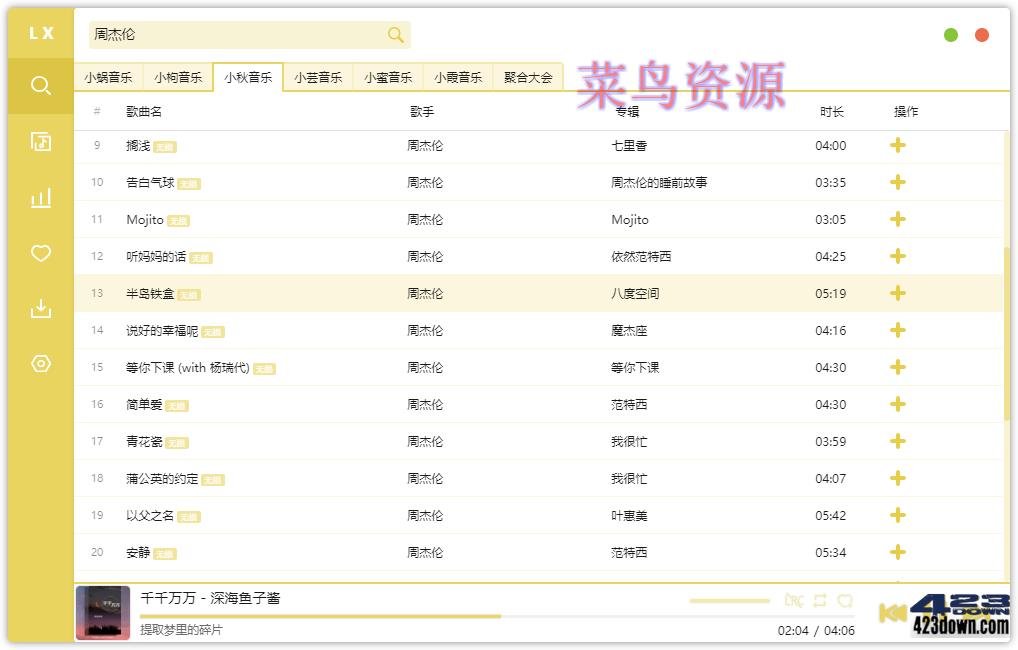The height and width of the screenshot is (650, 1018).
Task: Add 搁浅 using its plus icon
Action: 897,145
